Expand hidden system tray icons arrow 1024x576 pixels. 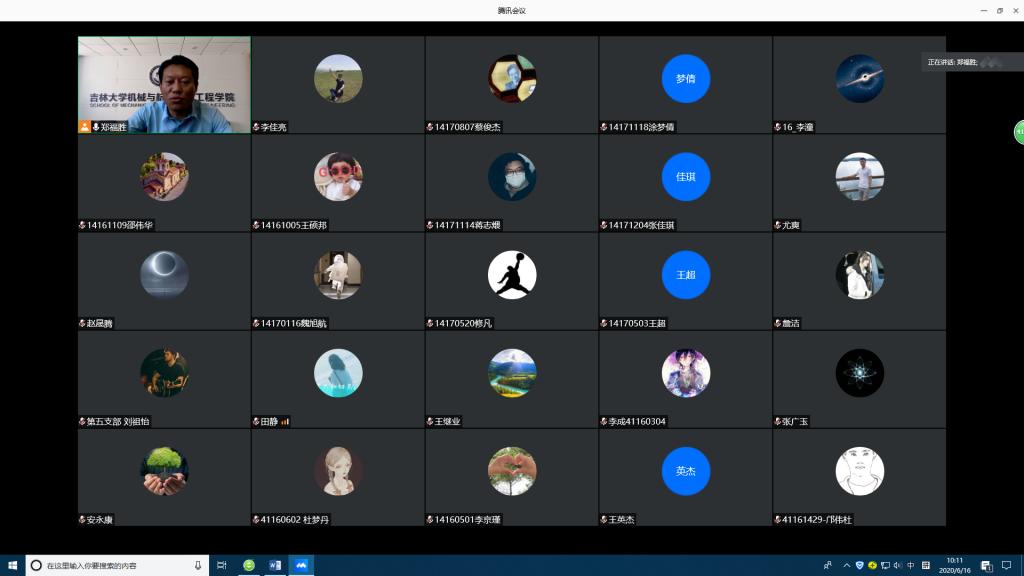point(847,565)
